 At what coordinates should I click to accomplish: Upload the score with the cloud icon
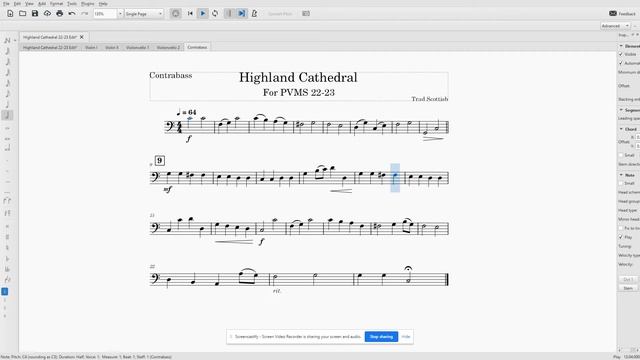tap(47, 13)
